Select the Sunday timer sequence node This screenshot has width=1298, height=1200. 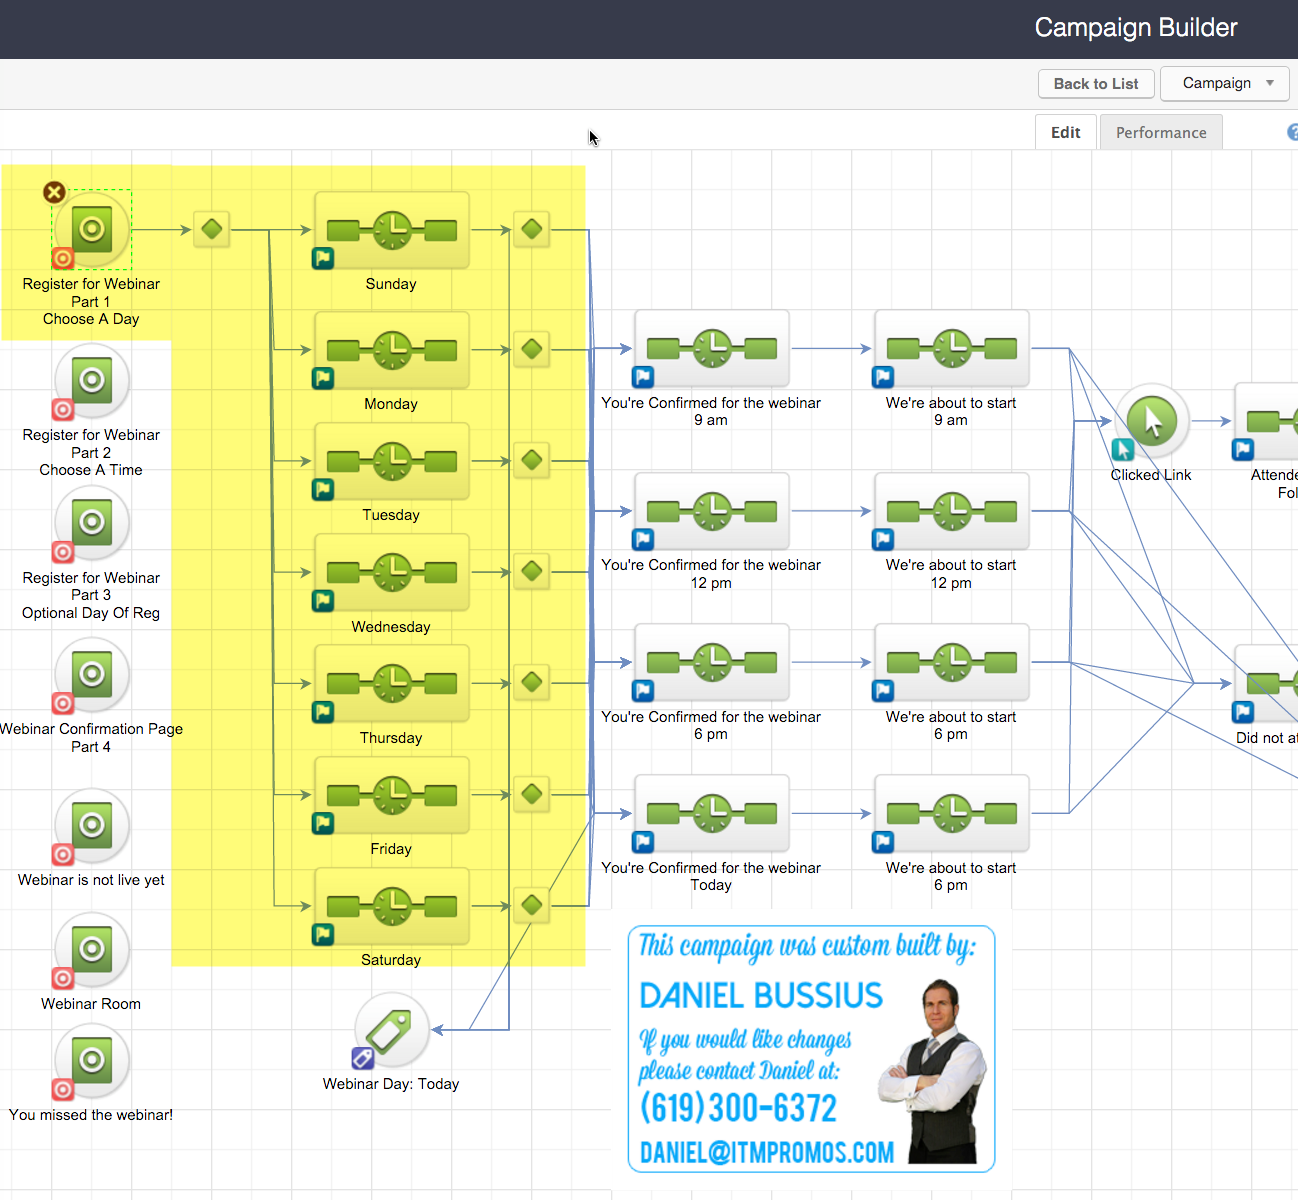coord(391,231)
